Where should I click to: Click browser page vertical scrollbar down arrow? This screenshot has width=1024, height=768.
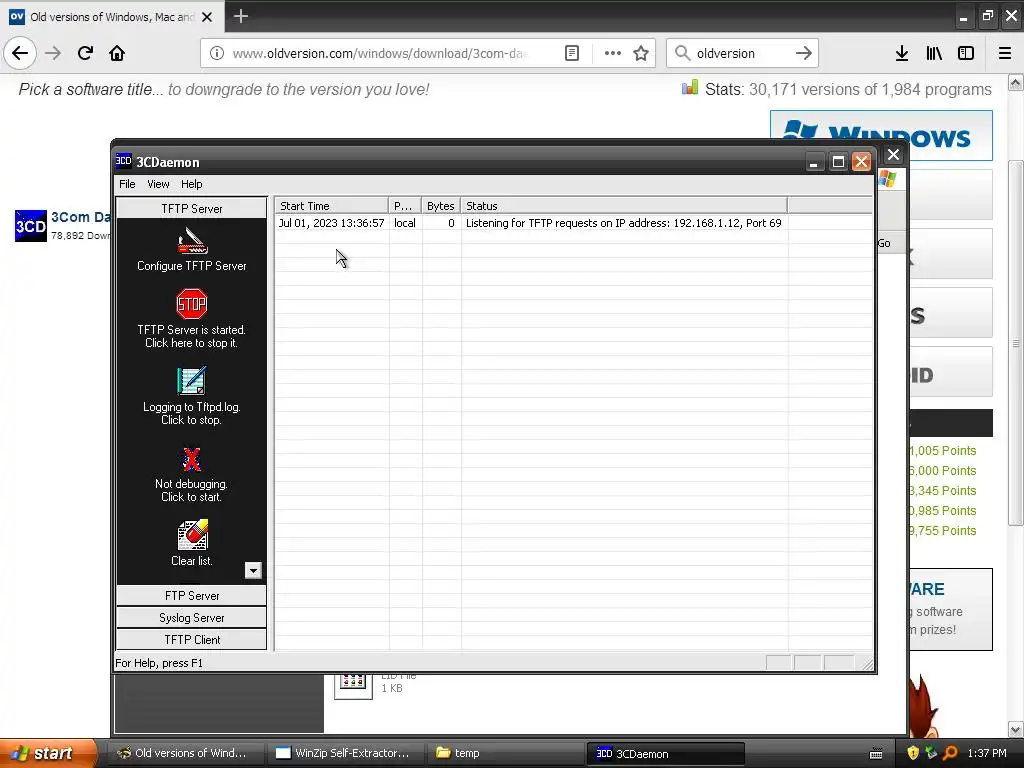tap(1016, 729)
